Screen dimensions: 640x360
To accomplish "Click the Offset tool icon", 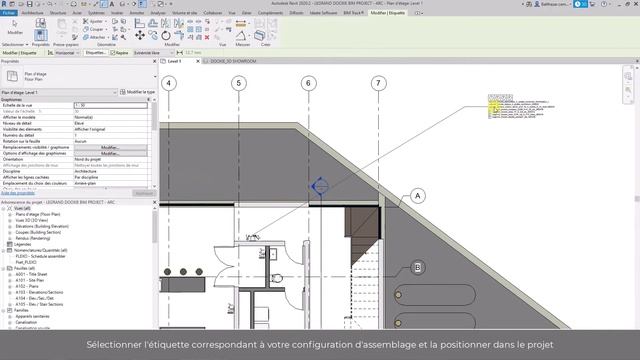I will [x=153, y=23].
